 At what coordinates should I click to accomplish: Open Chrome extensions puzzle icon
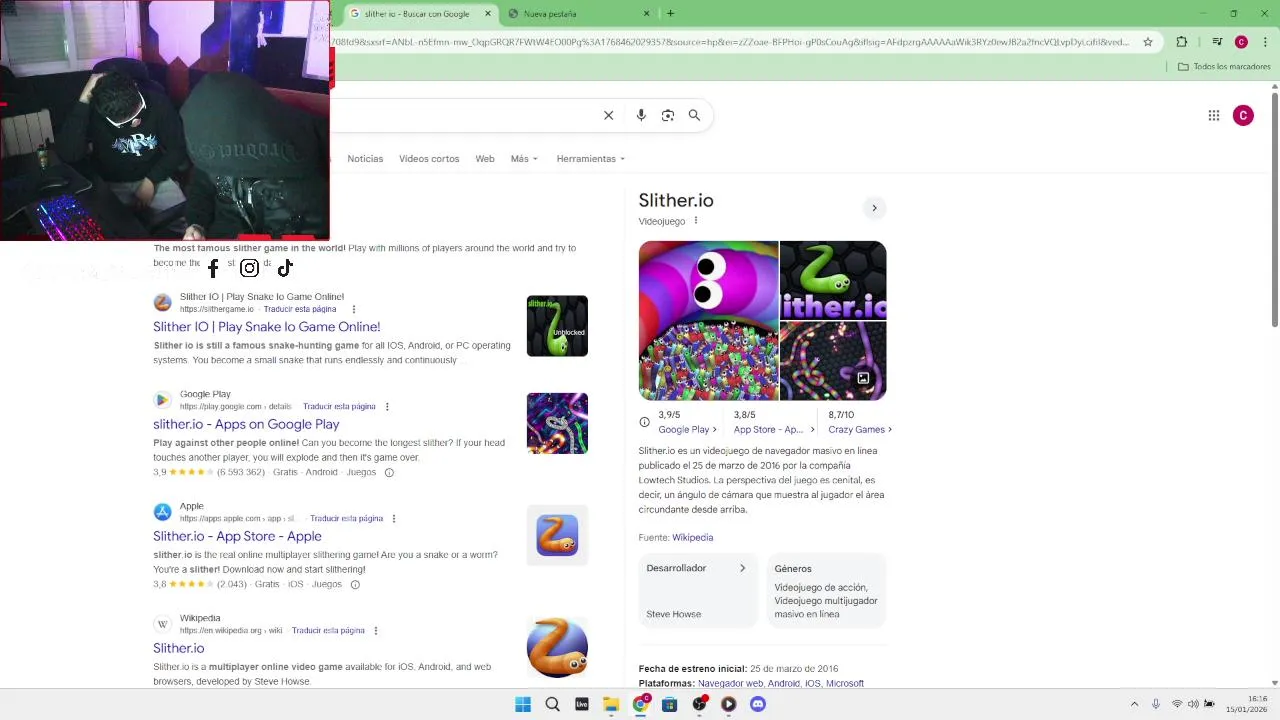[x=1182, y=42]
